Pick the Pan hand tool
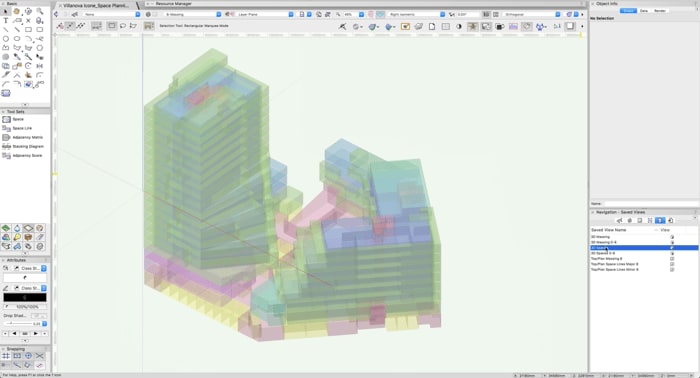Viewport: 700px width, 378px height. click(x=17, y=11)
